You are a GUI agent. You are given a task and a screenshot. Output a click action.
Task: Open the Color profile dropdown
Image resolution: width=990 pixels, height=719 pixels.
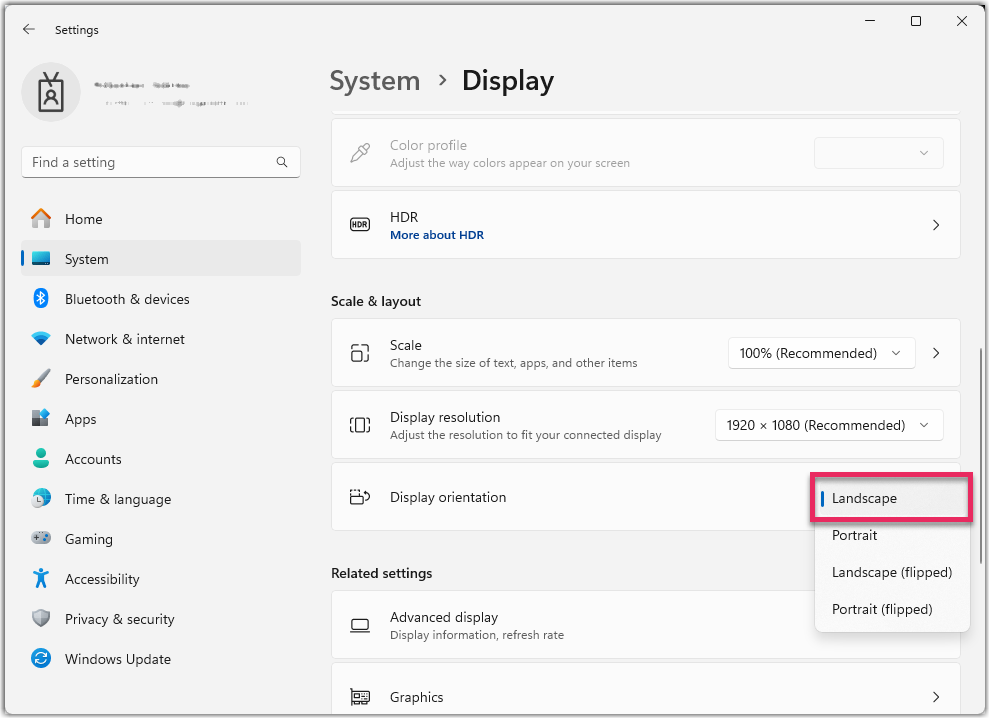pos(878,152)
